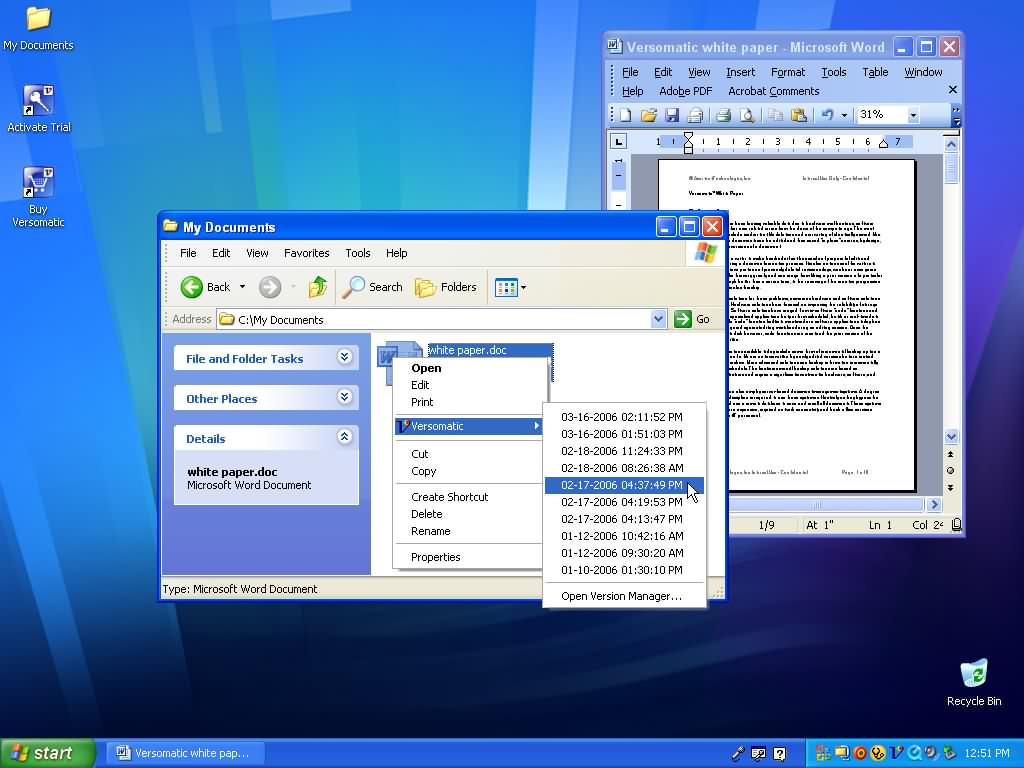1024x768 pixels.
Task: Click the Versomatic V tray icon
Action: (x=896, y=753)
